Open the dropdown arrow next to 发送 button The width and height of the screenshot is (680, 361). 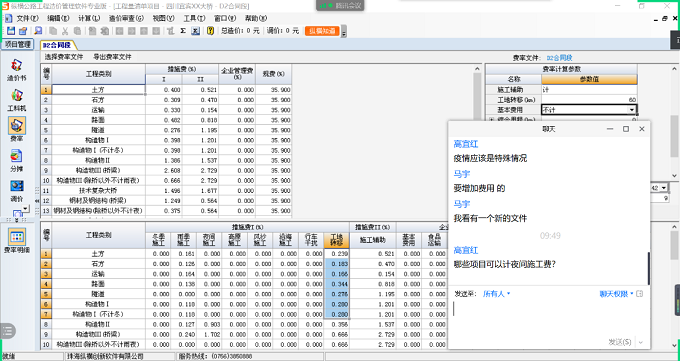[x=641, y=342]
